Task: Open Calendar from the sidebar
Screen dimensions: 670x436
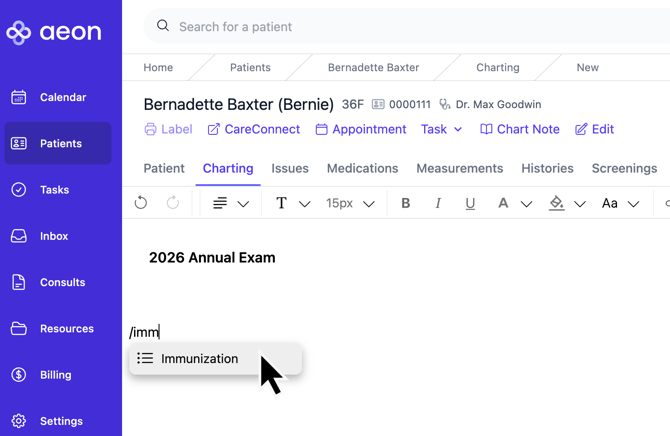Action: point(60,97)
